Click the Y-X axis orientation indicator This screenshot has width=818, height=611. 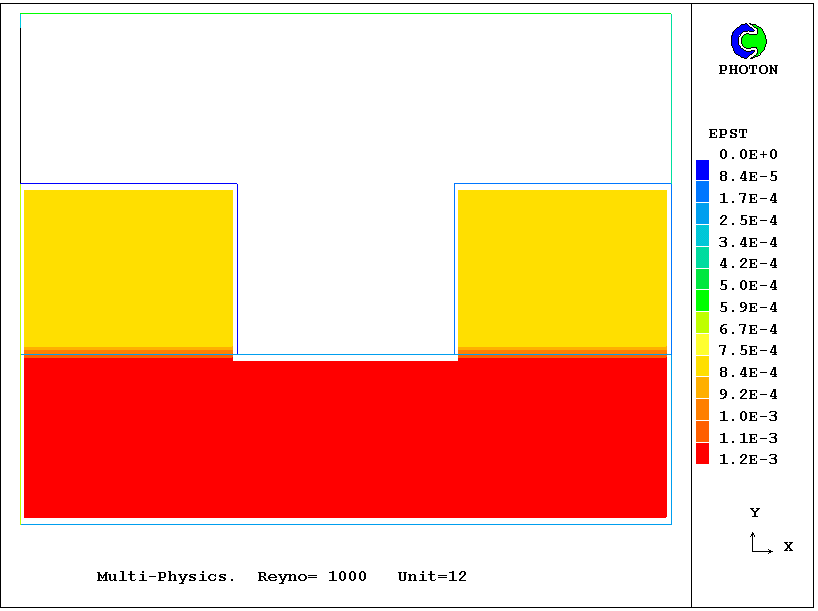pyautogui.click(x=762, y=543)
